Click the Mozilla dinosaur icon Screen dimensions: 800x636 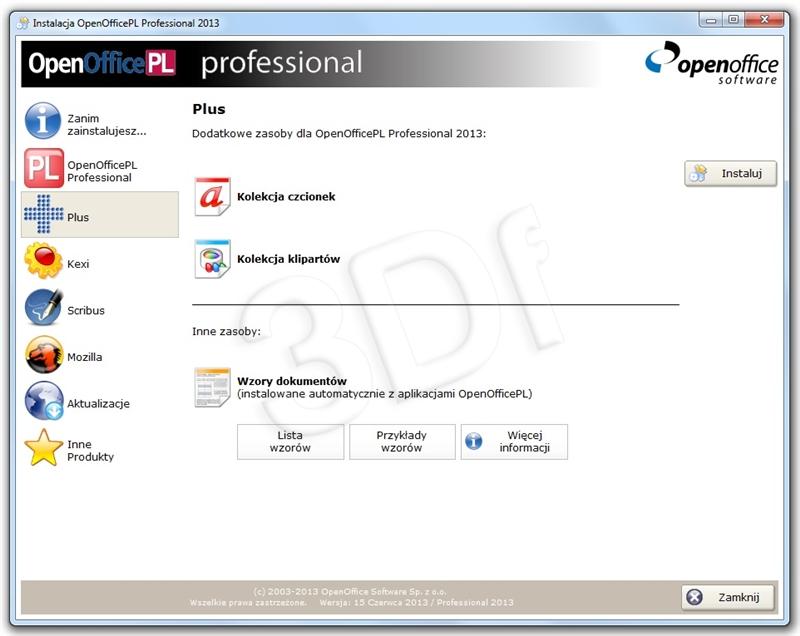pyautogui.click(x=44, y=354)
